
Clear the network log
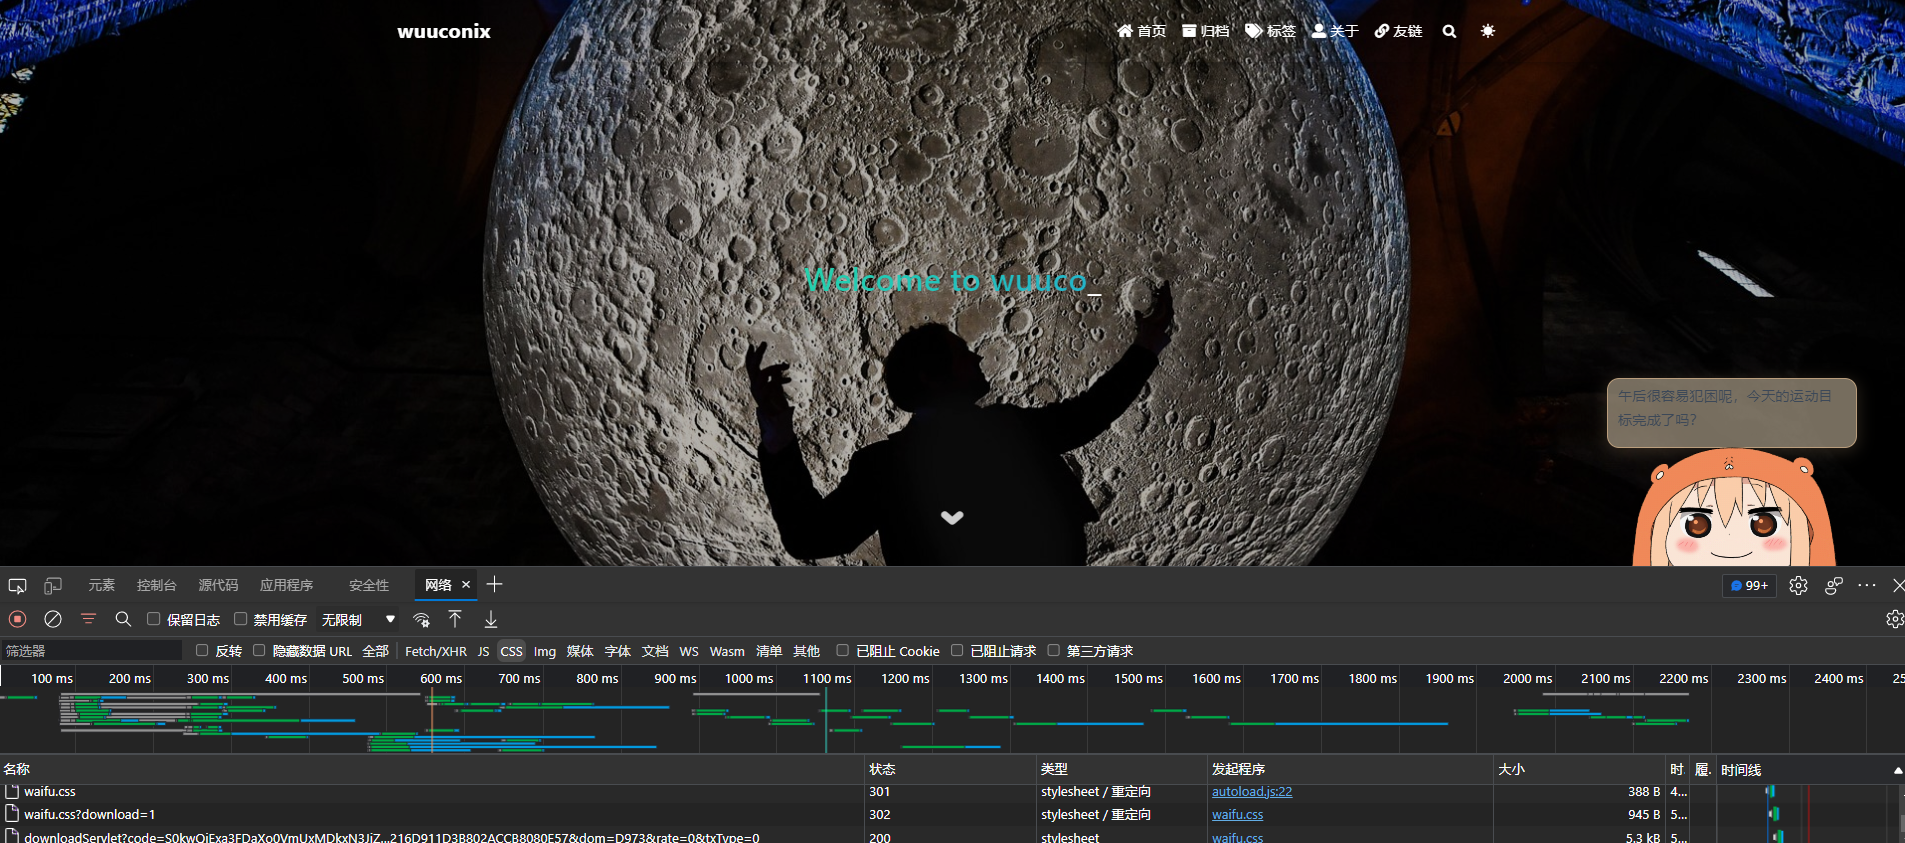(53, 619)
